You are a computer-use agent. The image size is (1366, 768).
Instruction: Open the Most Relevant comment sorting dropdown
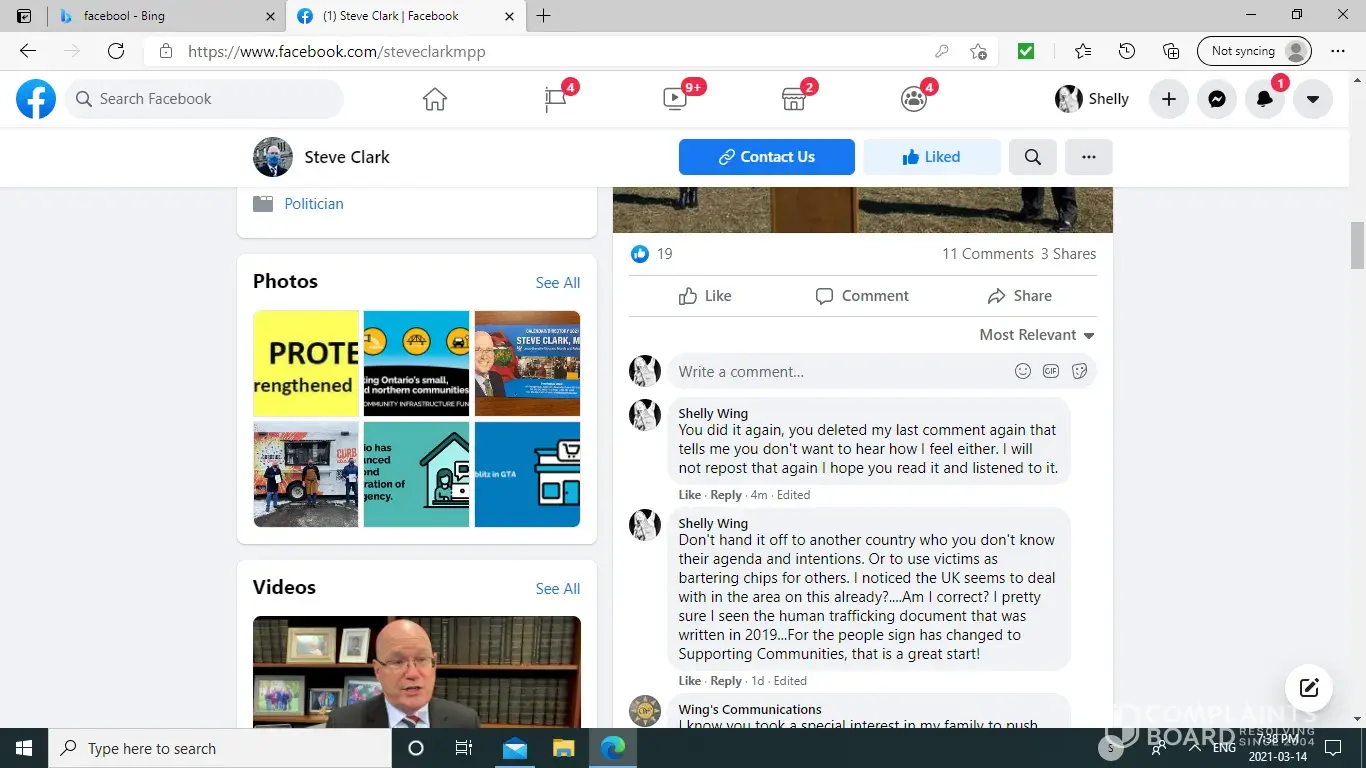[1037, 335]
